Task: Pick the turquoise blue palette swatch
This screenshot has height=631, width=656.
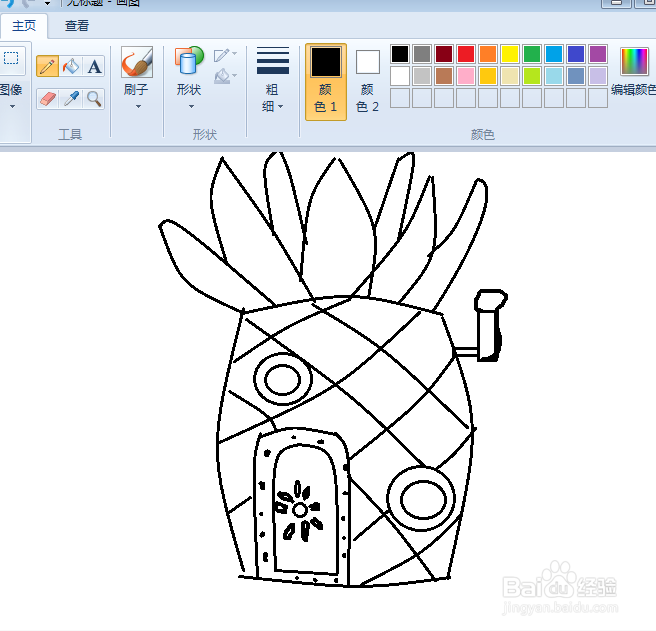Action: tap(554, 54)
